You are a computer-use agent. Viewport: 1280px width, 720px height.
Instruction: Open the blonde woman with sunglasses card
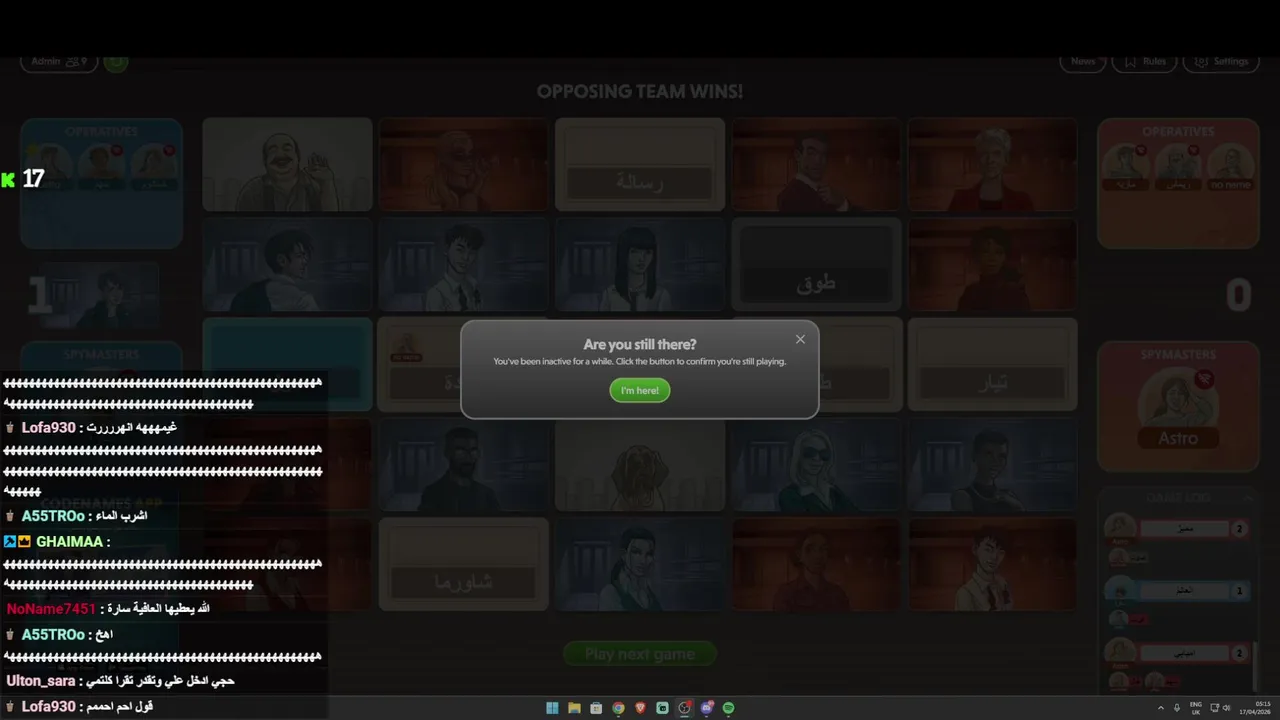(x=816, y=464)
